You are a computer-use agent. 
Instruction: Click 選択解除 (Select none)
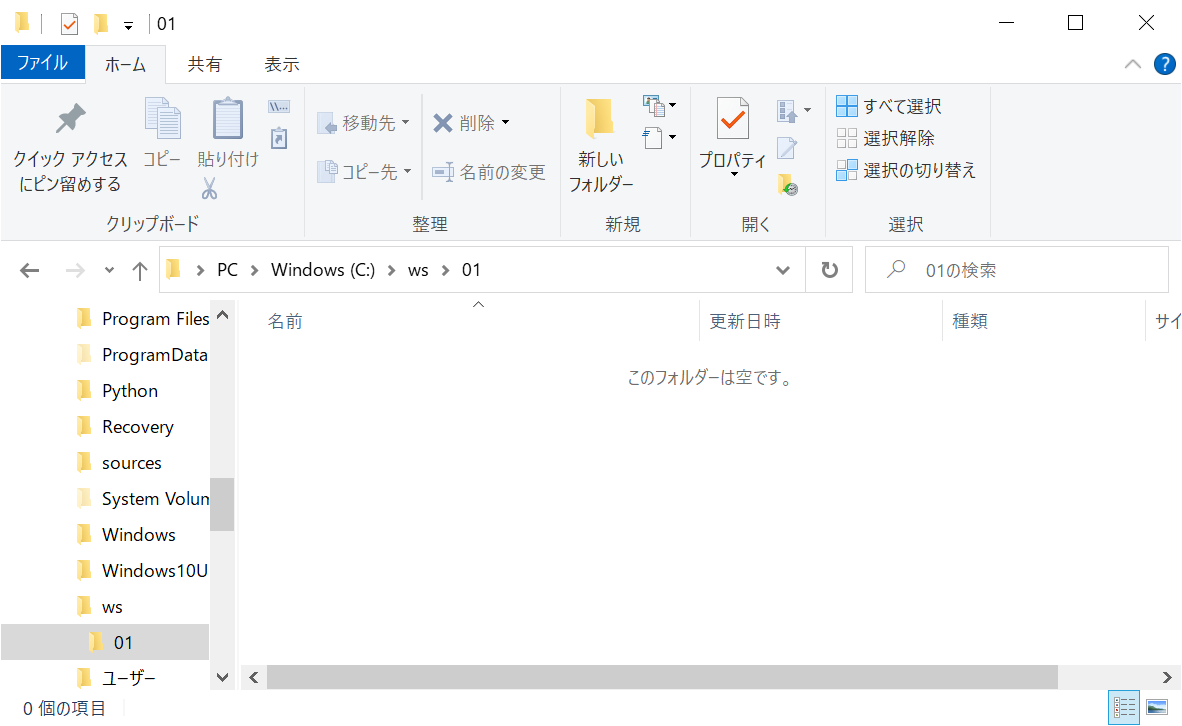click(886, 138)
